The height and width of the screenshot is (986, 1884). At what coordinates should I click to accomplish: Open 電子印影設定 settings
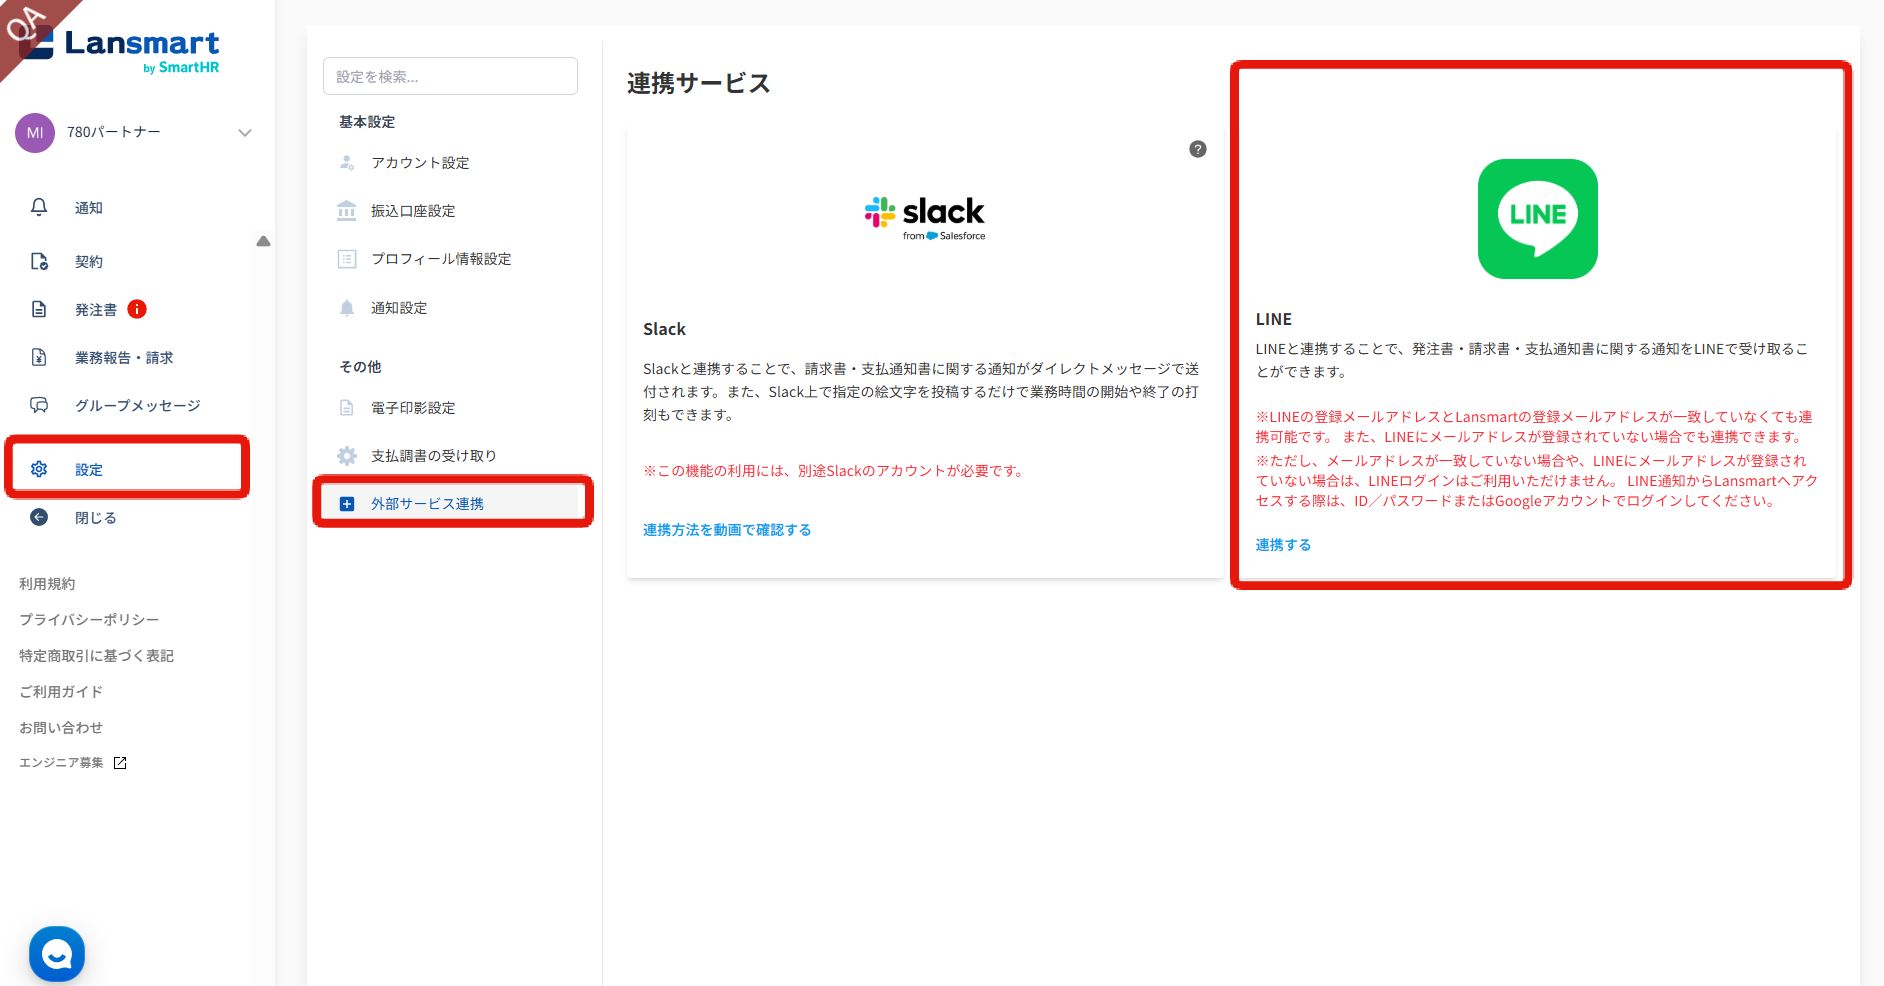point(413,408)
